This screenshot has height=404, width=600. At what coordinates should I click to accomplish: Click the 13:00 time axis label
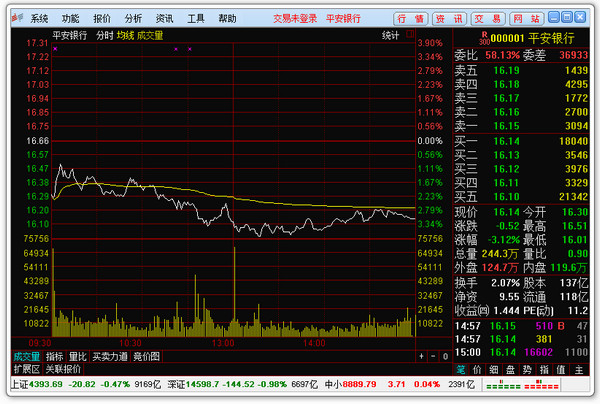pyautogui.click(x=223, y=343)
